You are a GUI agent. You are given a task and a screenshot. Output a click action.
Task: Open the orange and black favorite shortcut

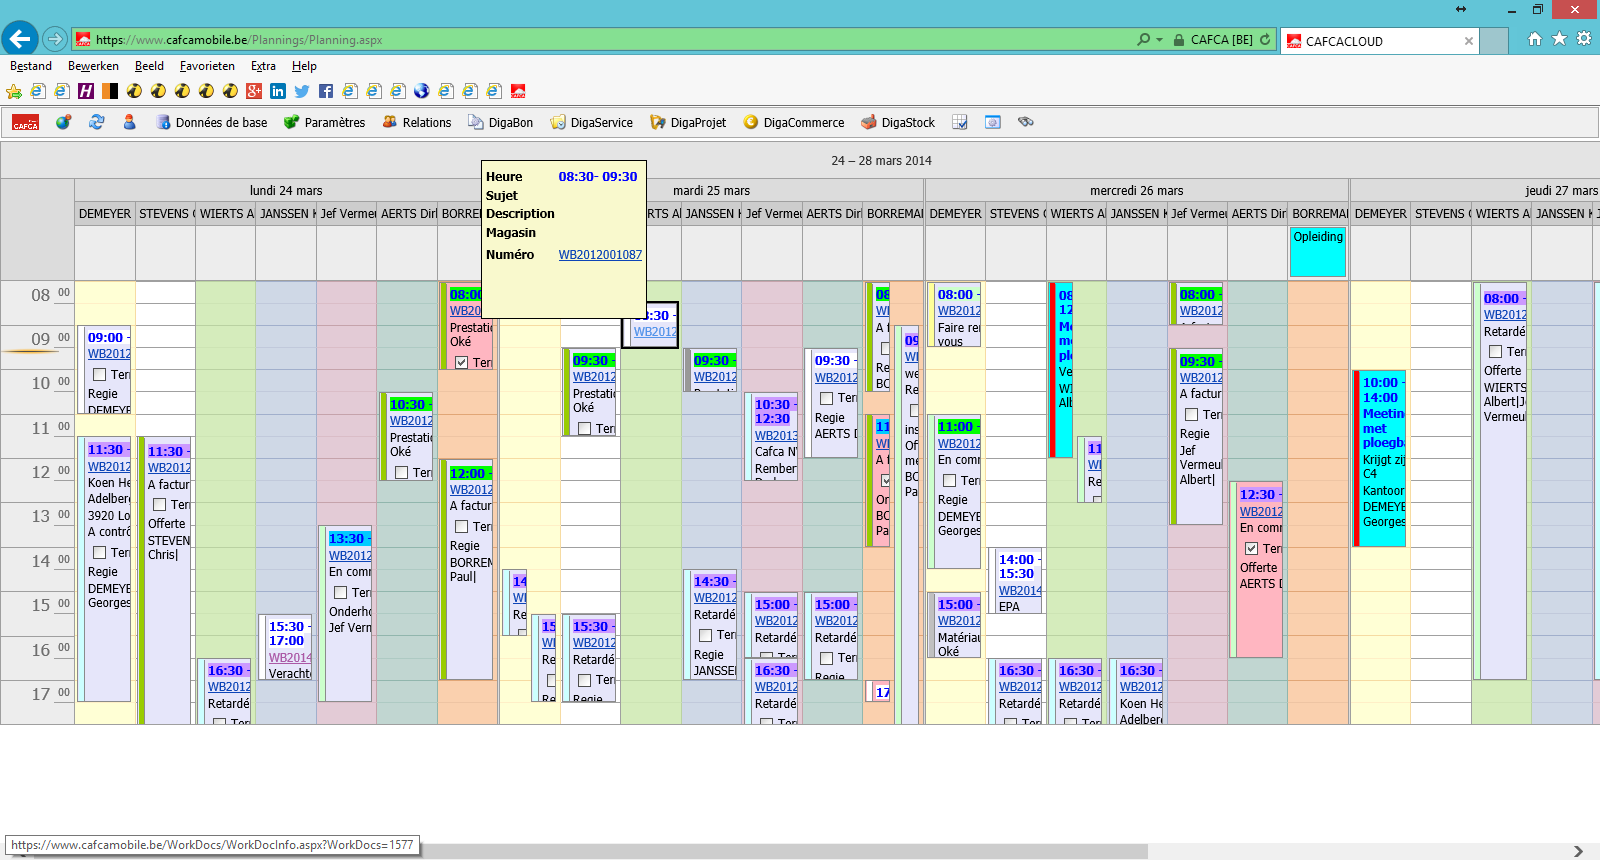click(110, 91)
